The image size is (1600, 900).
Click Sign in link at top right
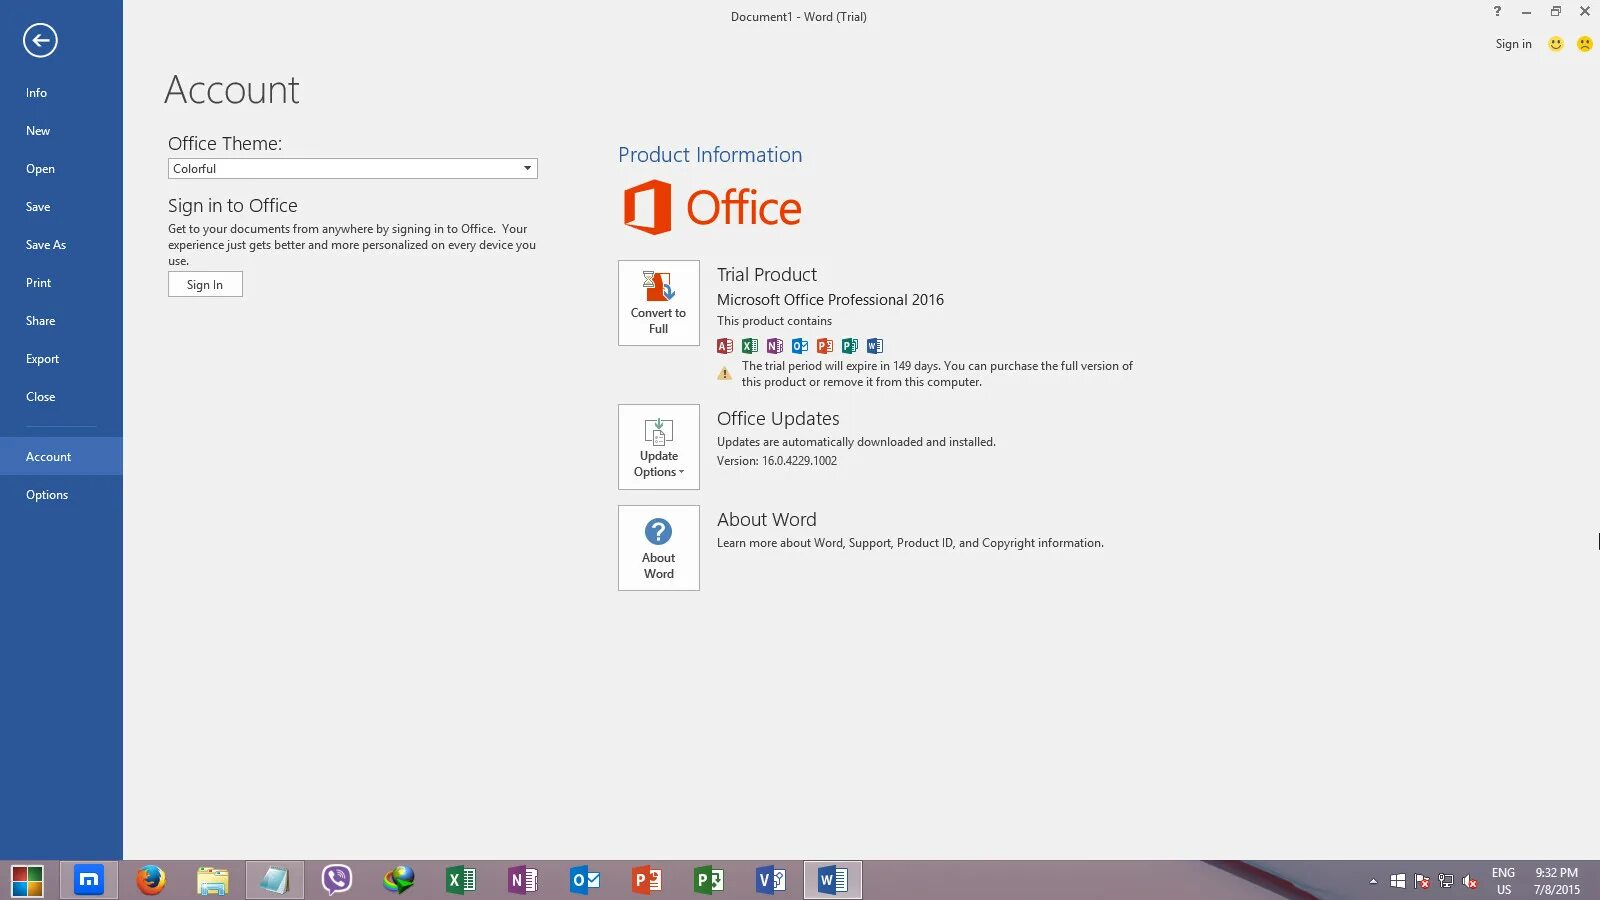1513,44
